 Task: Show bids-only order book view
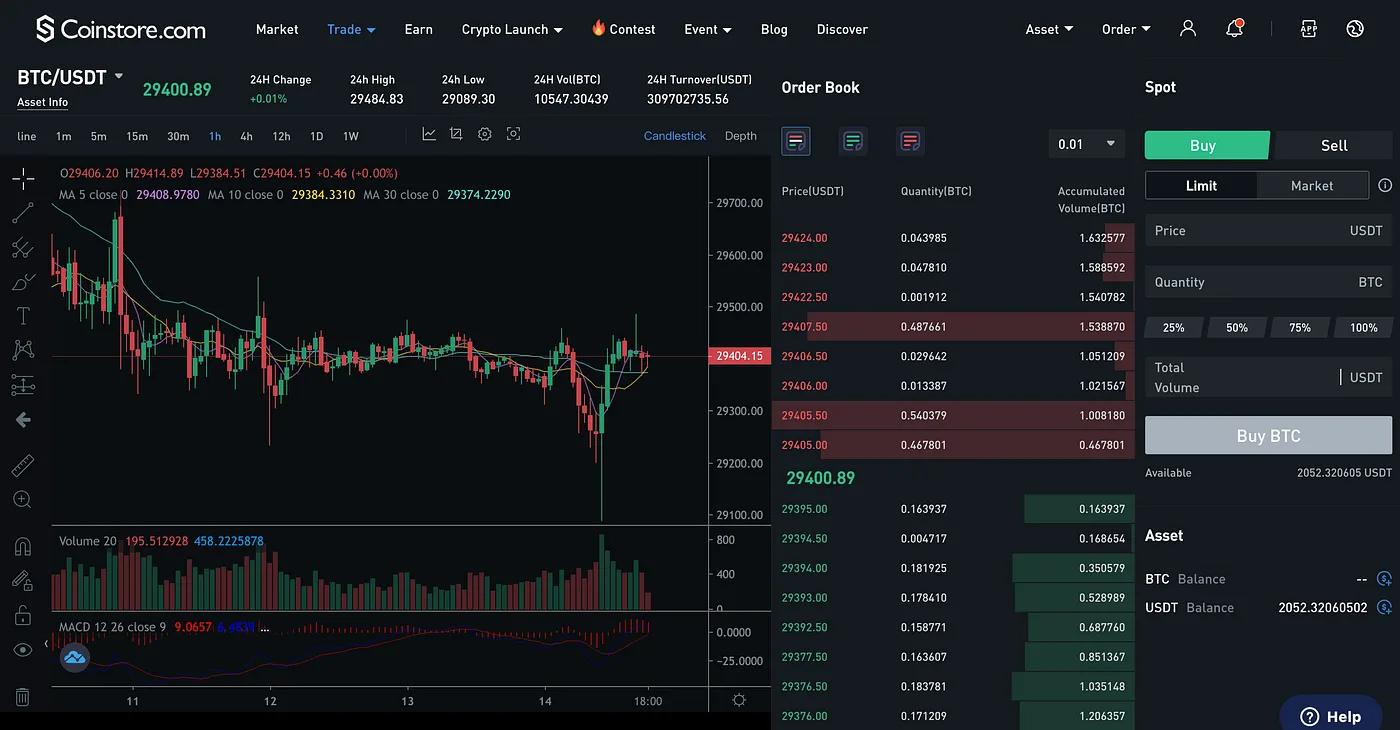[853, 142]
